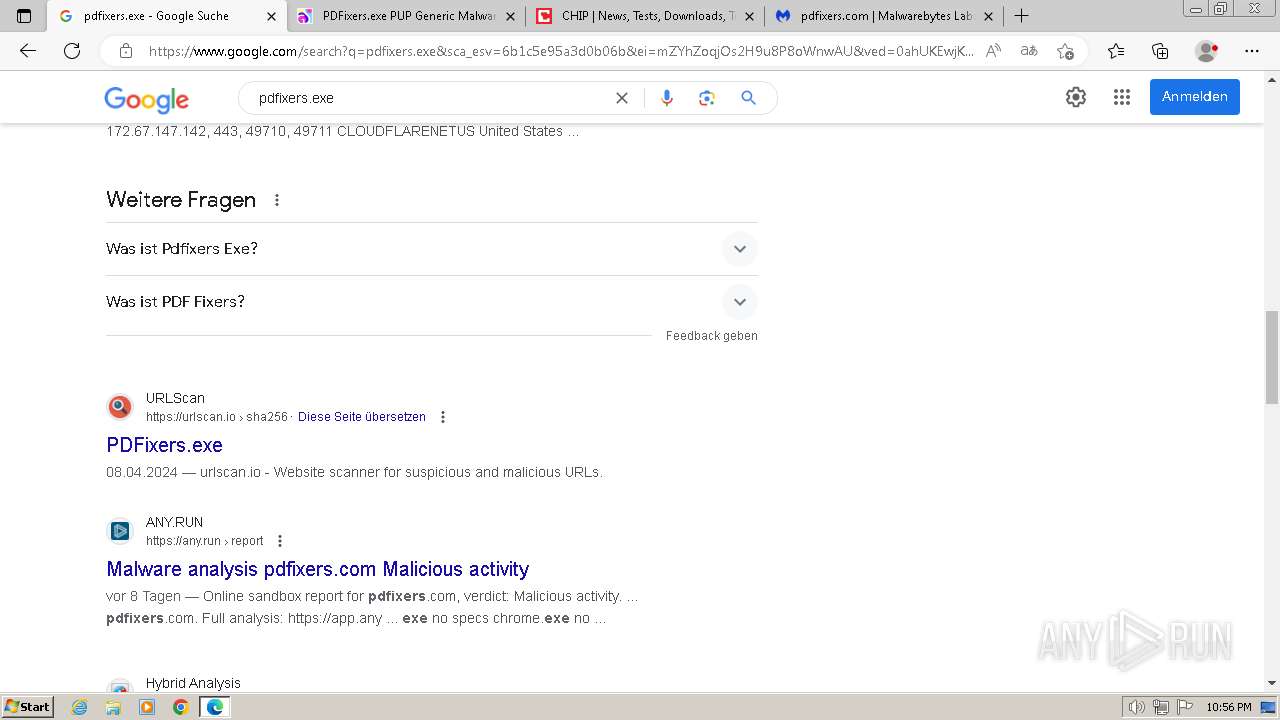Viewport: 1280px width, 720px height.
Task: Open Google quick settings gear
Action: [x=1076, y=97]
